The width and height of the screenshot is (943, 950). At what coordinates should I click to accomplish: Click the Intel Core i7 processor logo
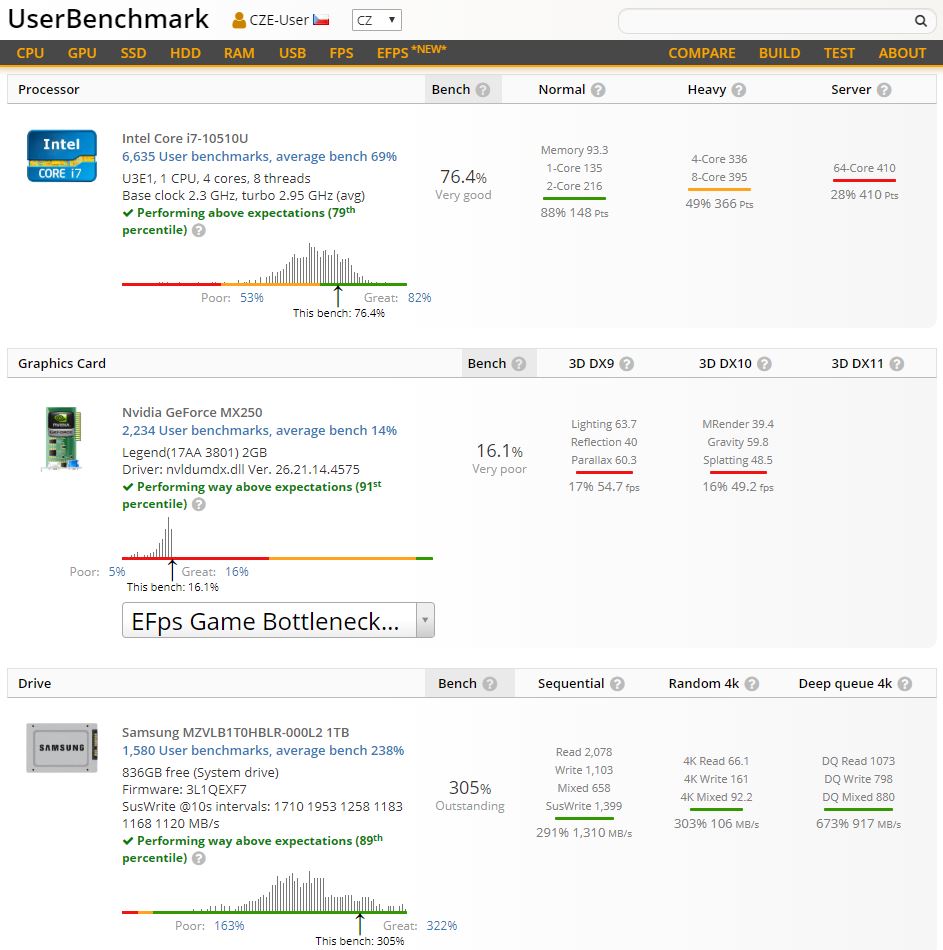tap(61, 156)
